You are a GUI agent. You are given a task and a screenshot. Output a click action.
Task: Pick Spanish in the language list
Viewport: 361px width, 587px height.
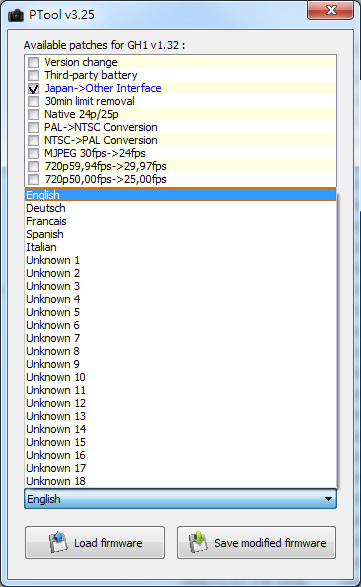coord(180,234)
